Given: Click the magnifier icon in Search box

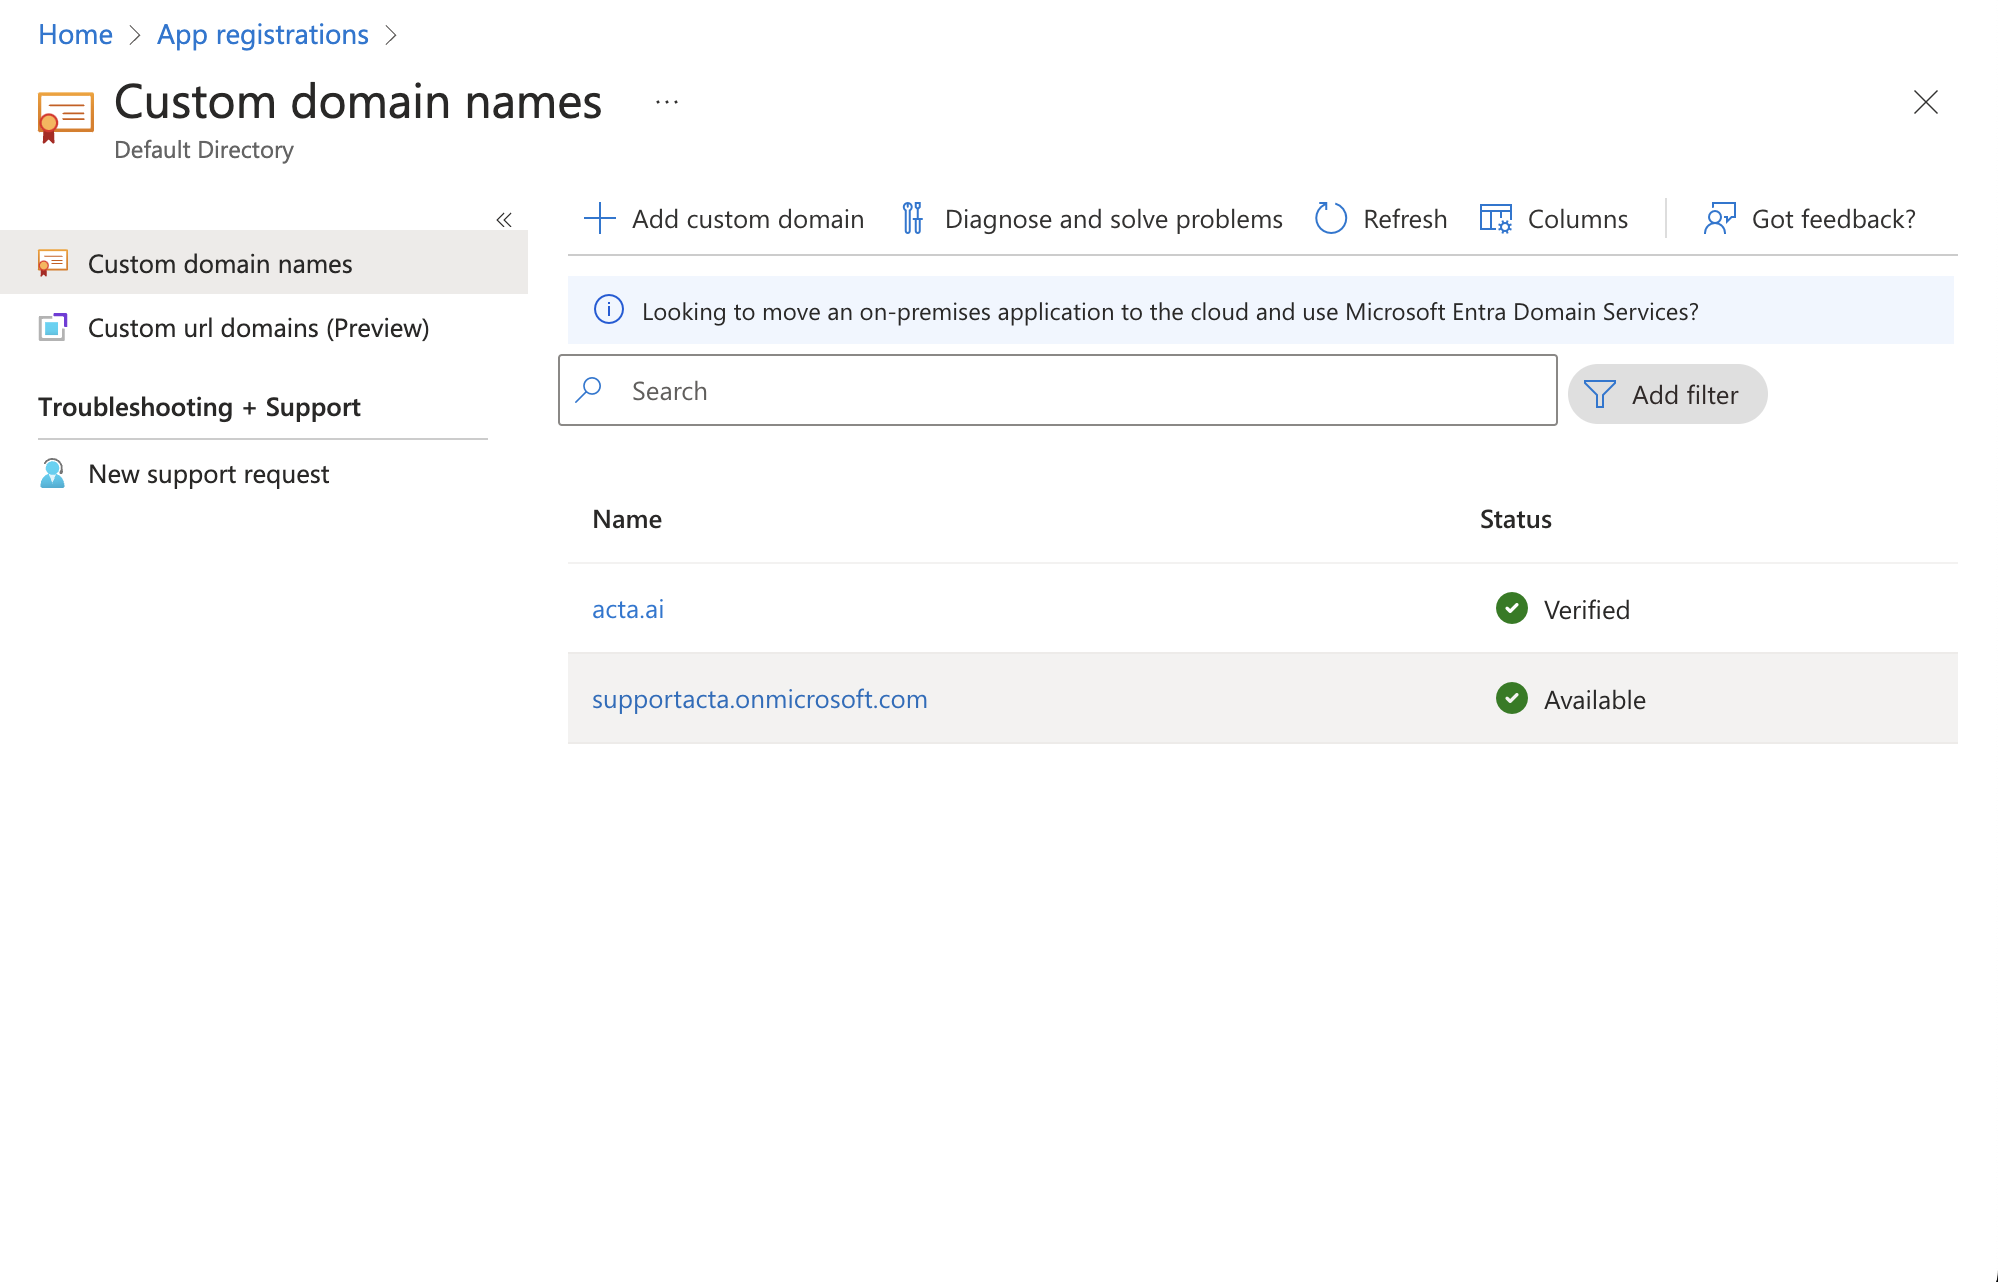Looking at the screenshot, I should (x=589, y=390).
